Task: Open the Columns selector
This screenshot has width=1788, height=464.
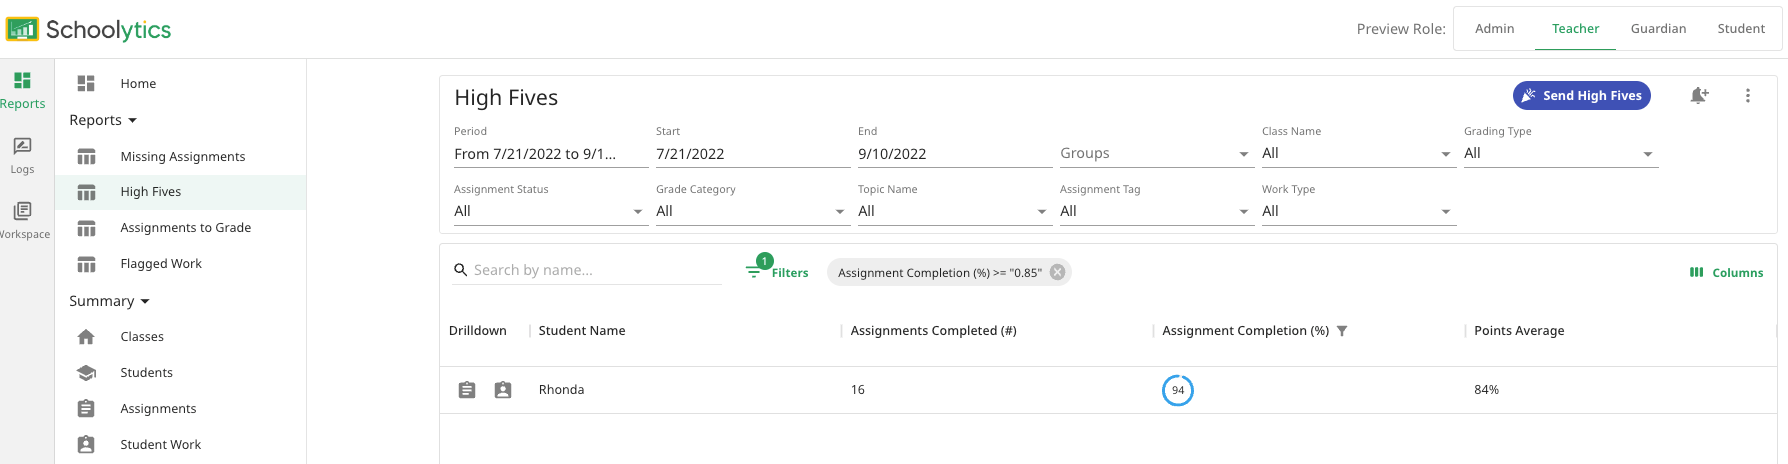Action: (x=1726, y=272)
